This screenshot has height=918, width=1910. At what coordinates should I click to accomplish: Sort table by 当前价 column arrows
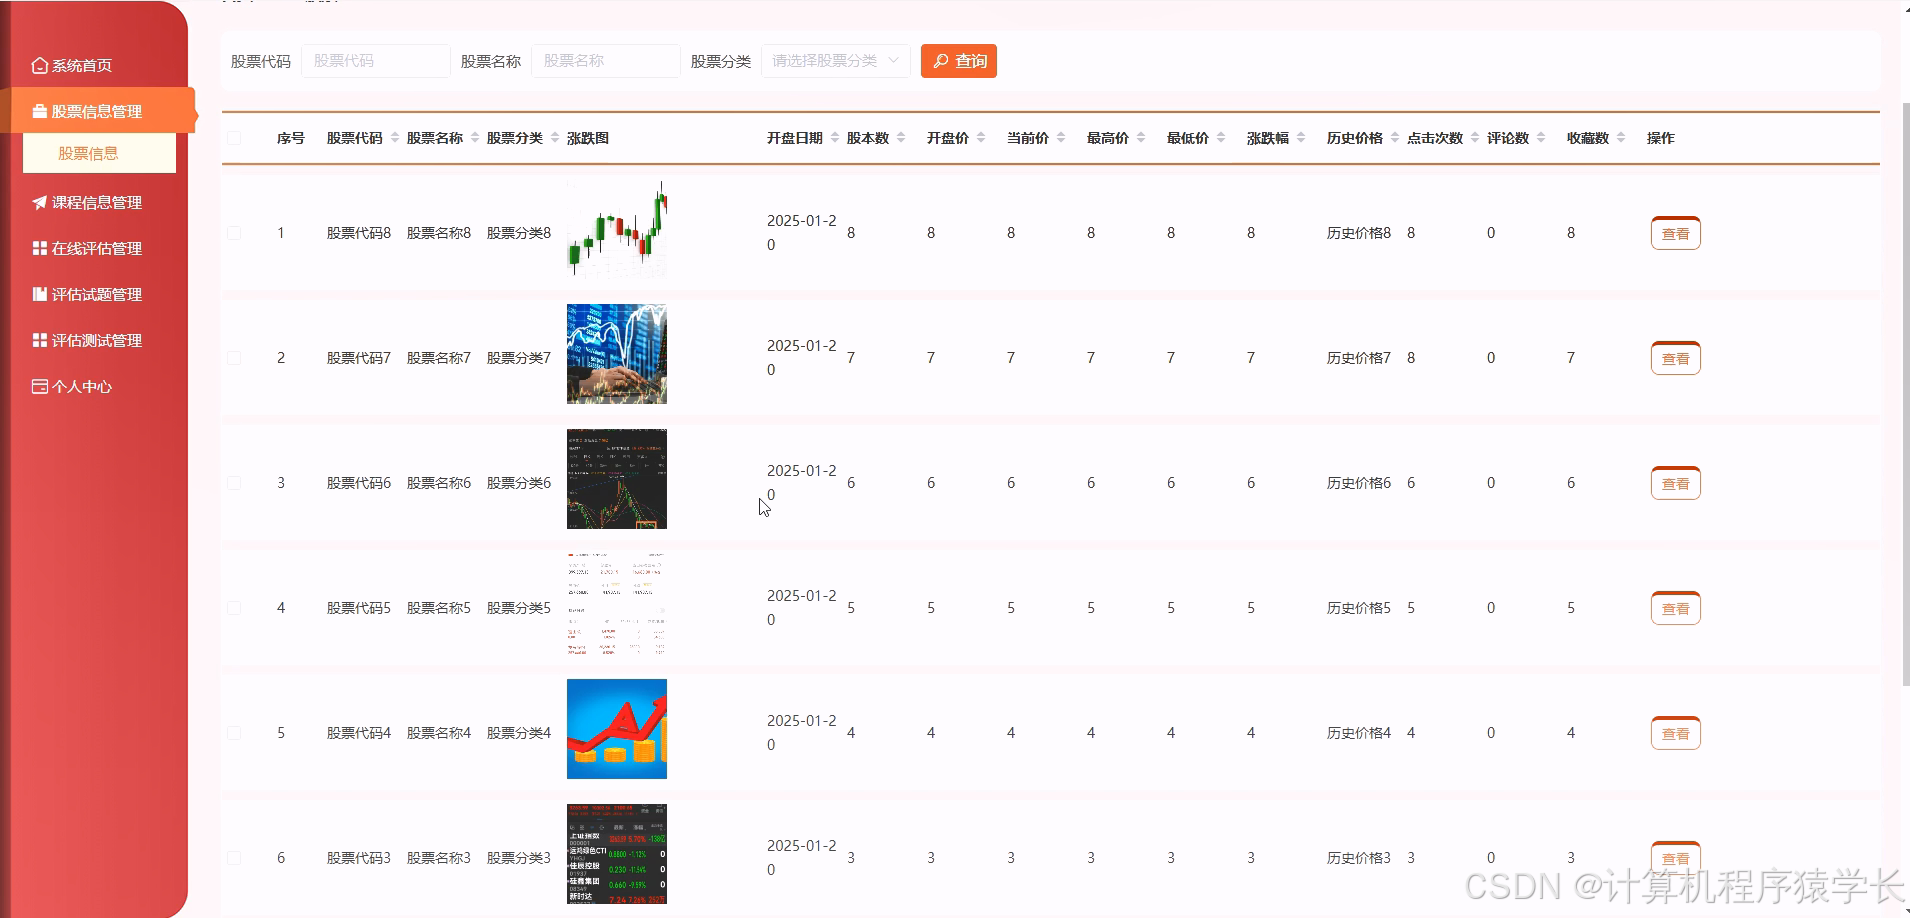1061,138
